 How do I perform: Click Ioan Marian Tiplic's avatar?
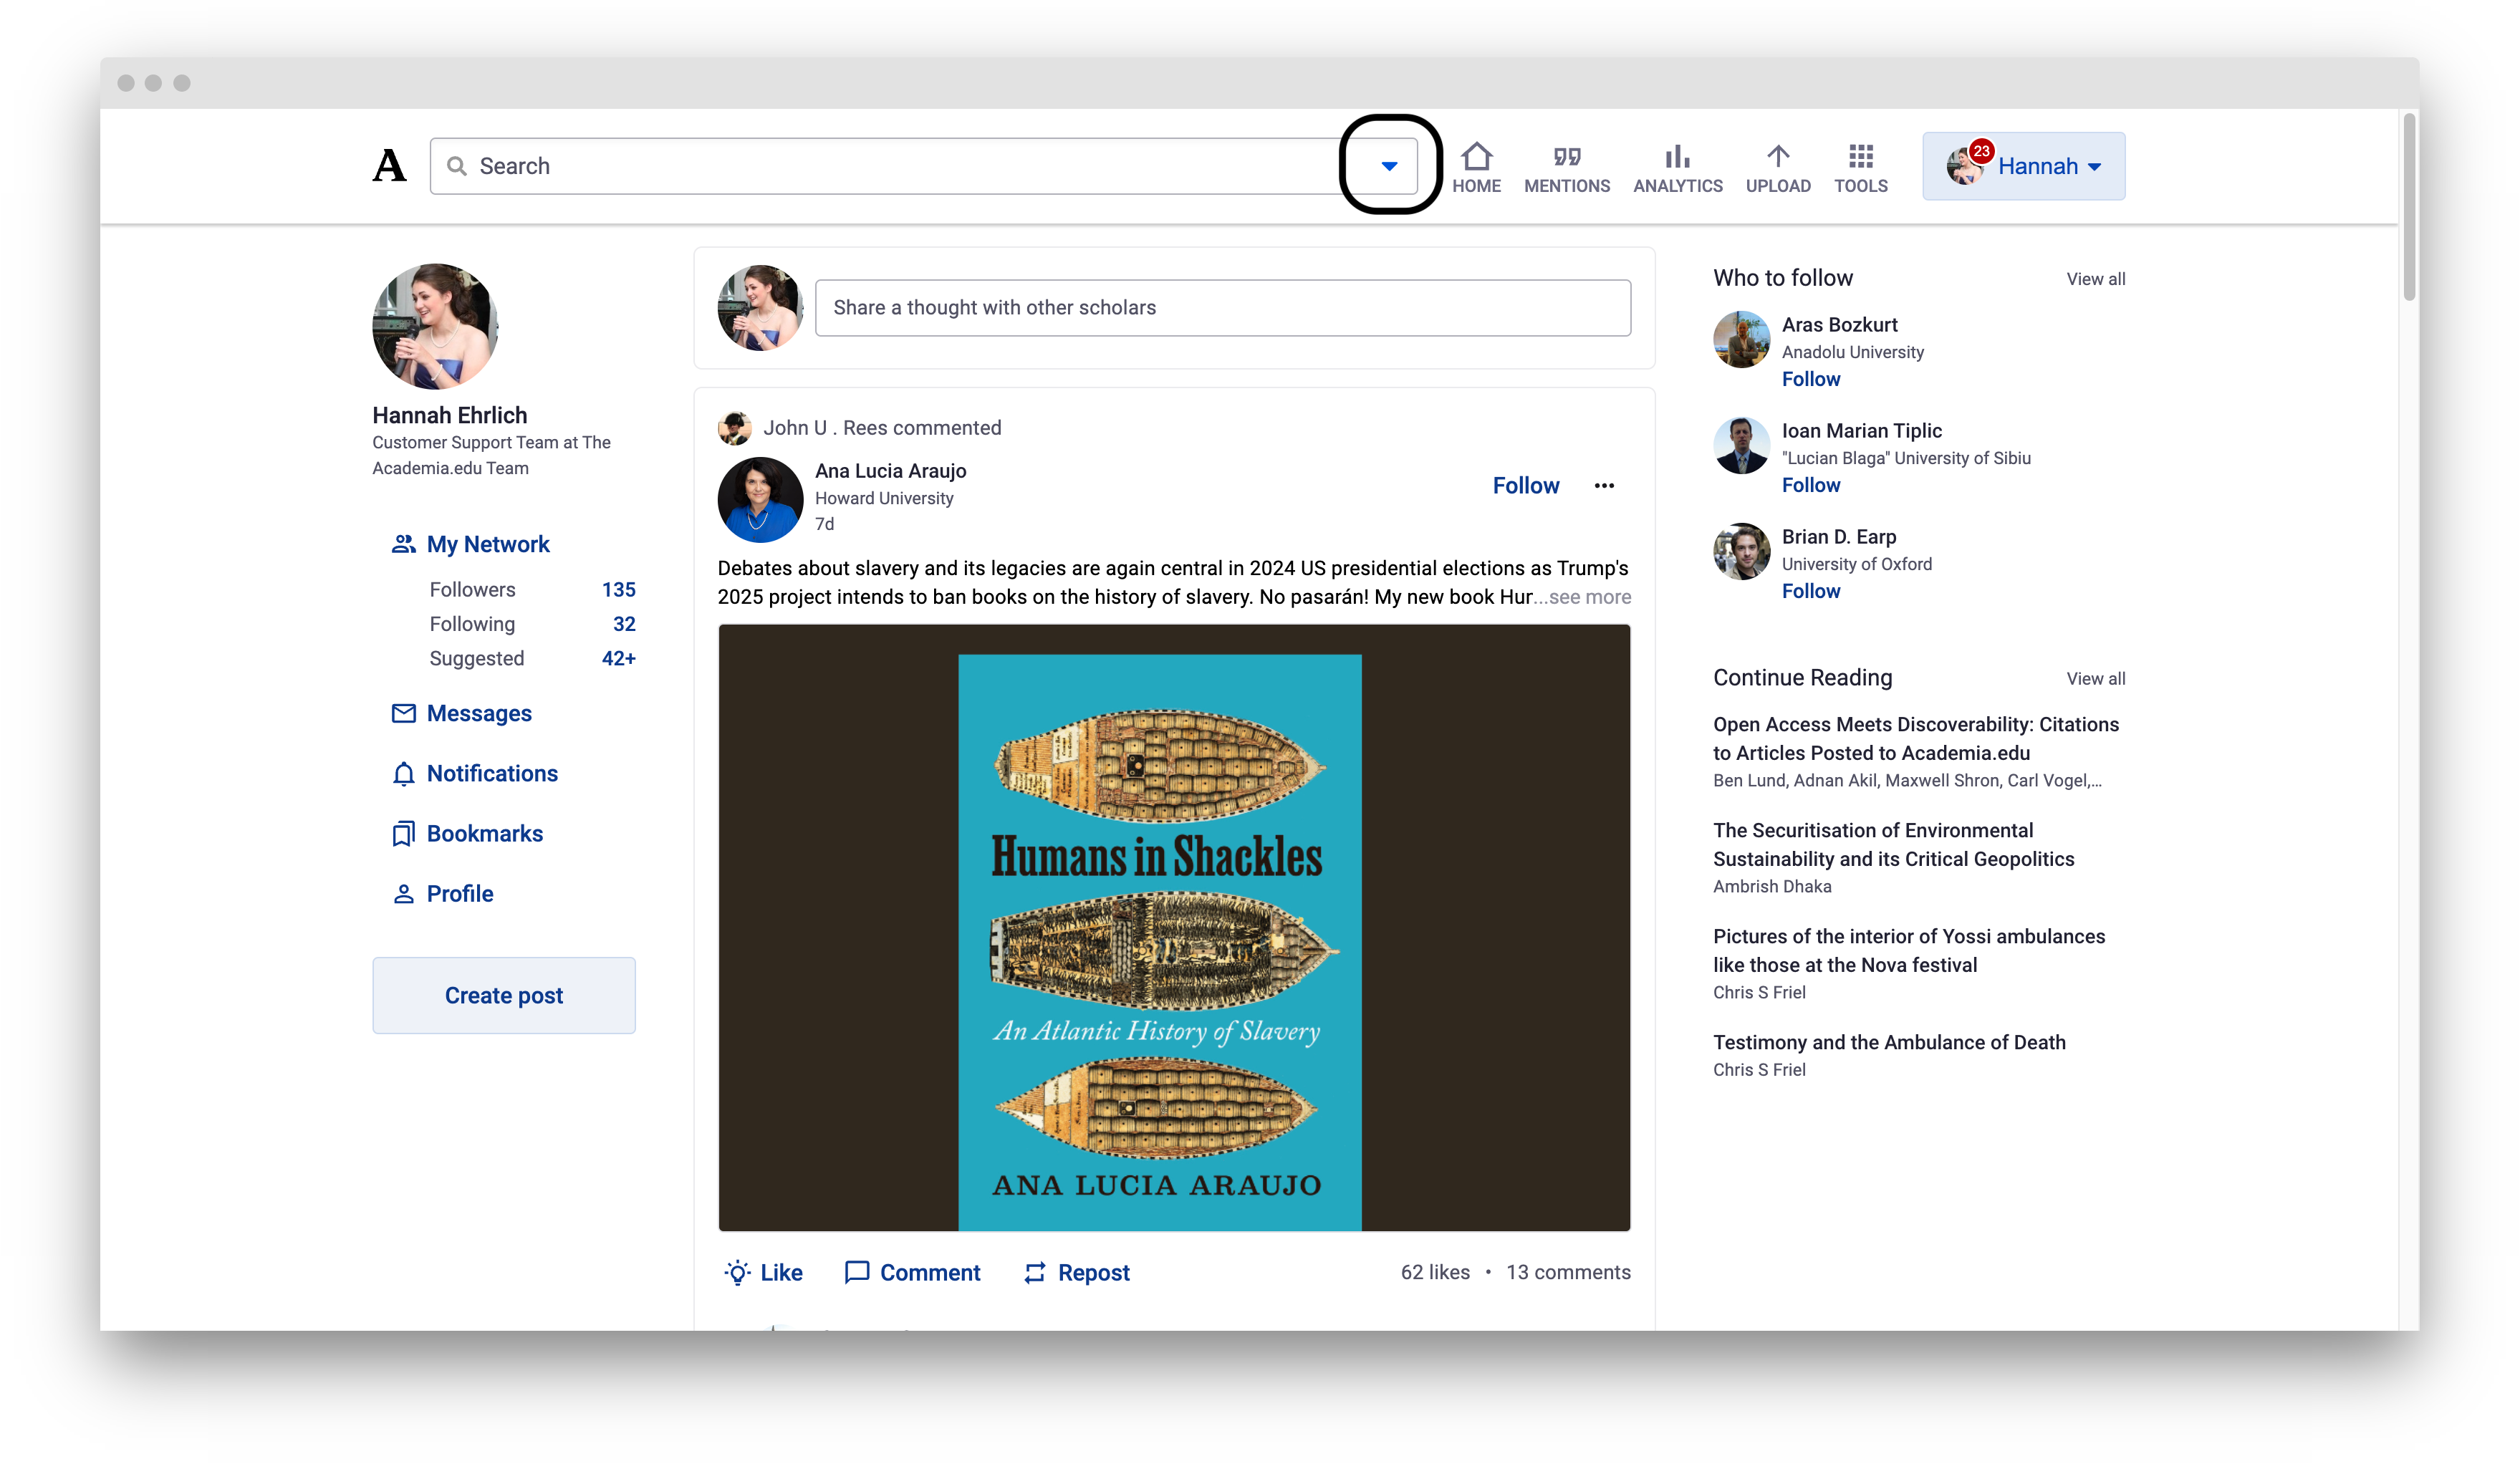1741,446
